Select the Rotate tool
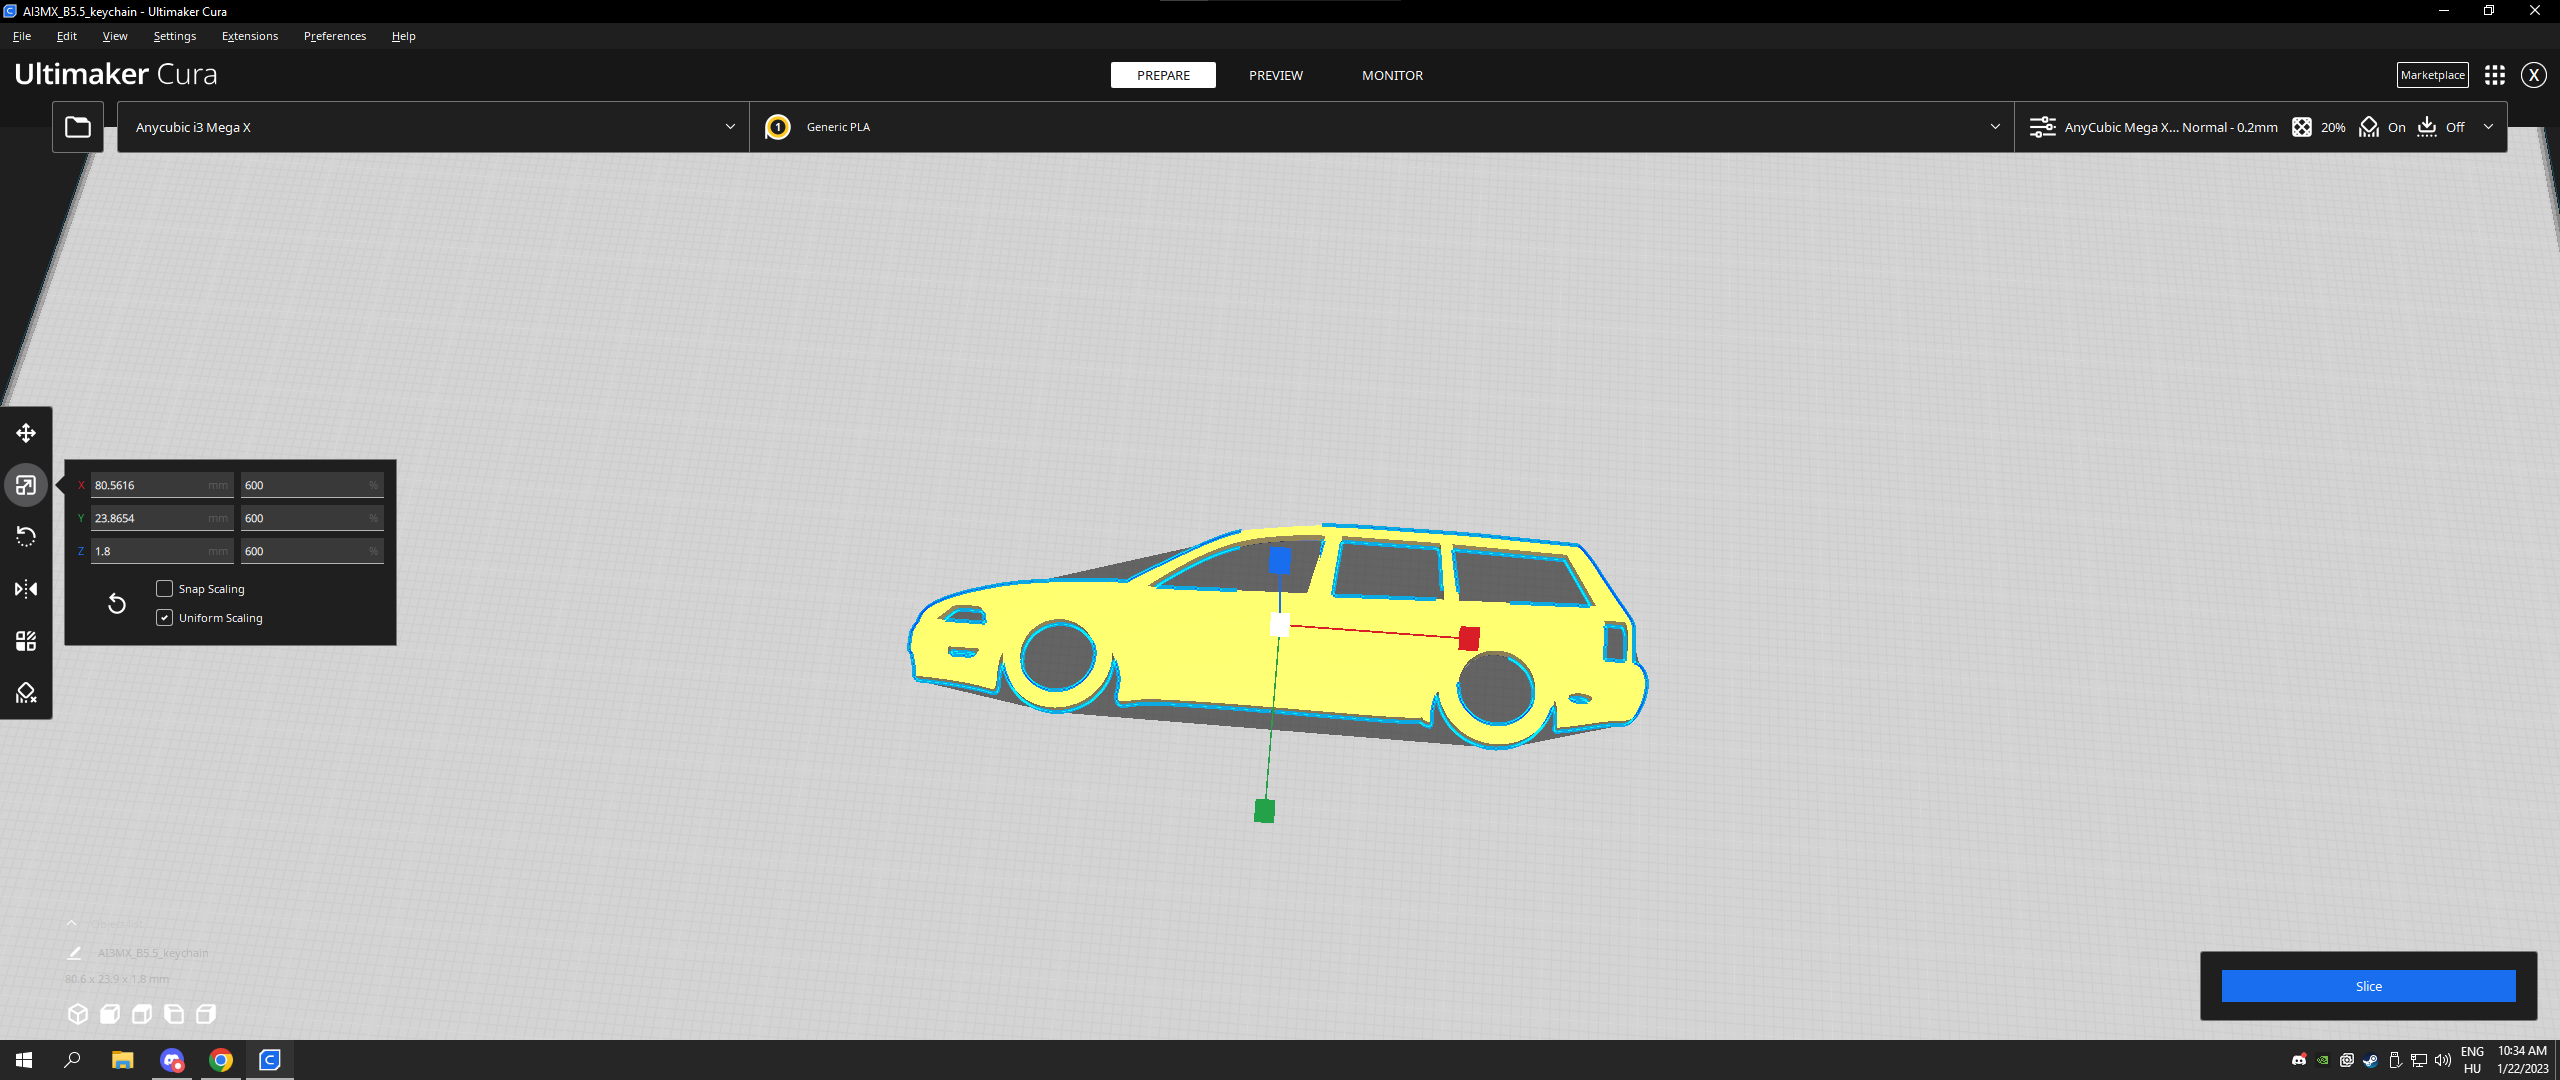This screenshot has width=2560, height=1080. click(26, 537)
